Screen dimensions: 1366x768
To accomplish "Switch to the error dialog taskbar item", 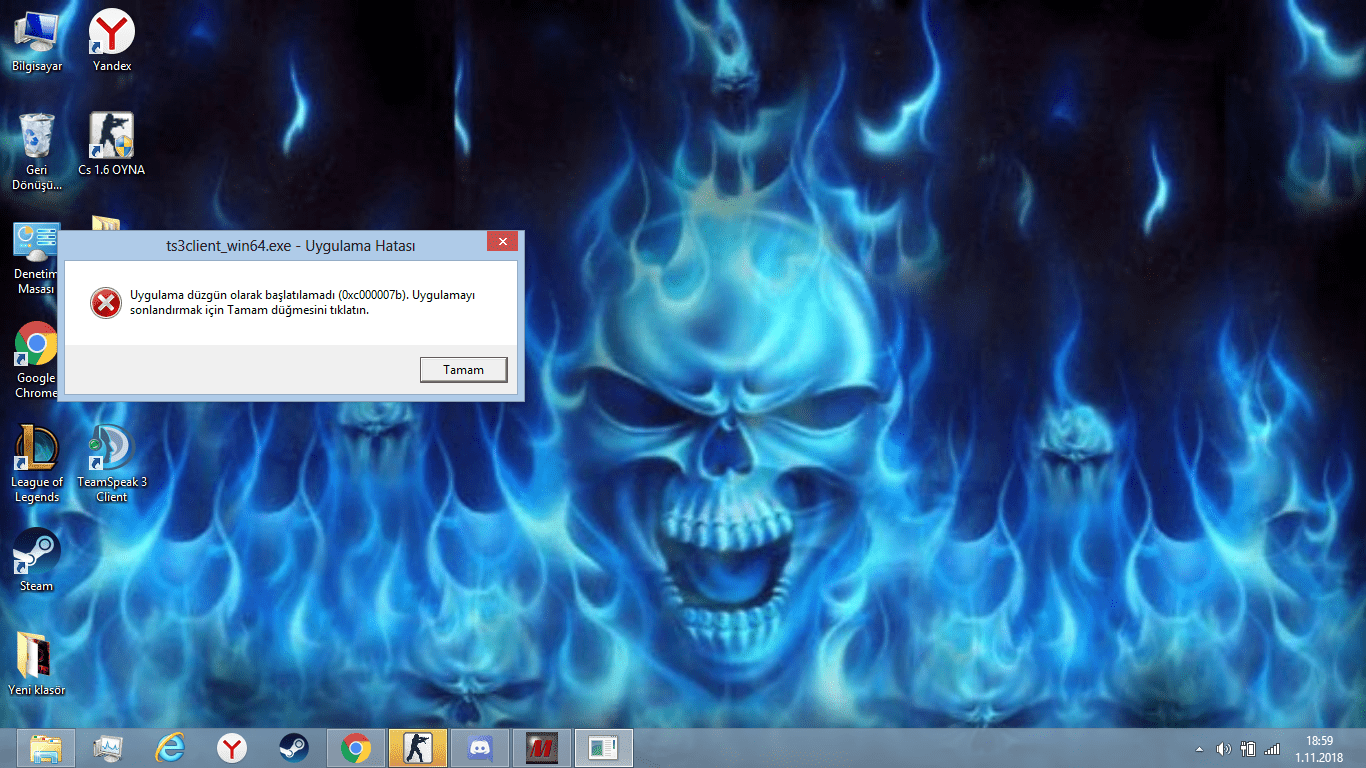I will tap(604, 748).
